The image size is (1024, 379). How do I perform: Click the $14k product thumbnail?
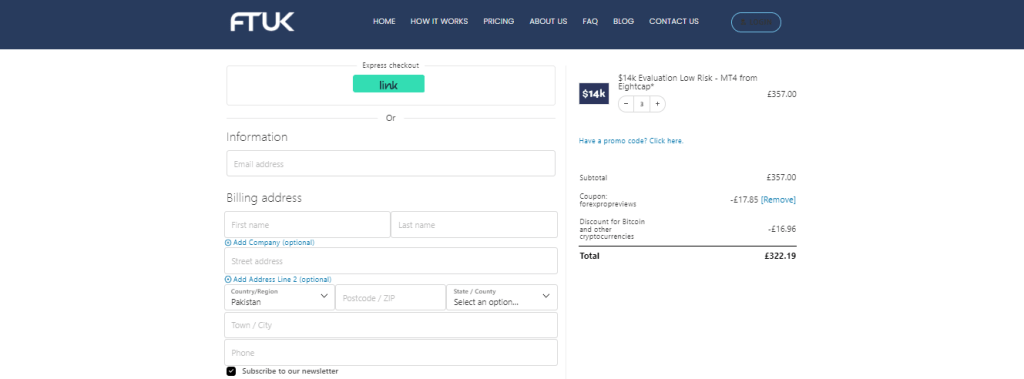(594, 93)
